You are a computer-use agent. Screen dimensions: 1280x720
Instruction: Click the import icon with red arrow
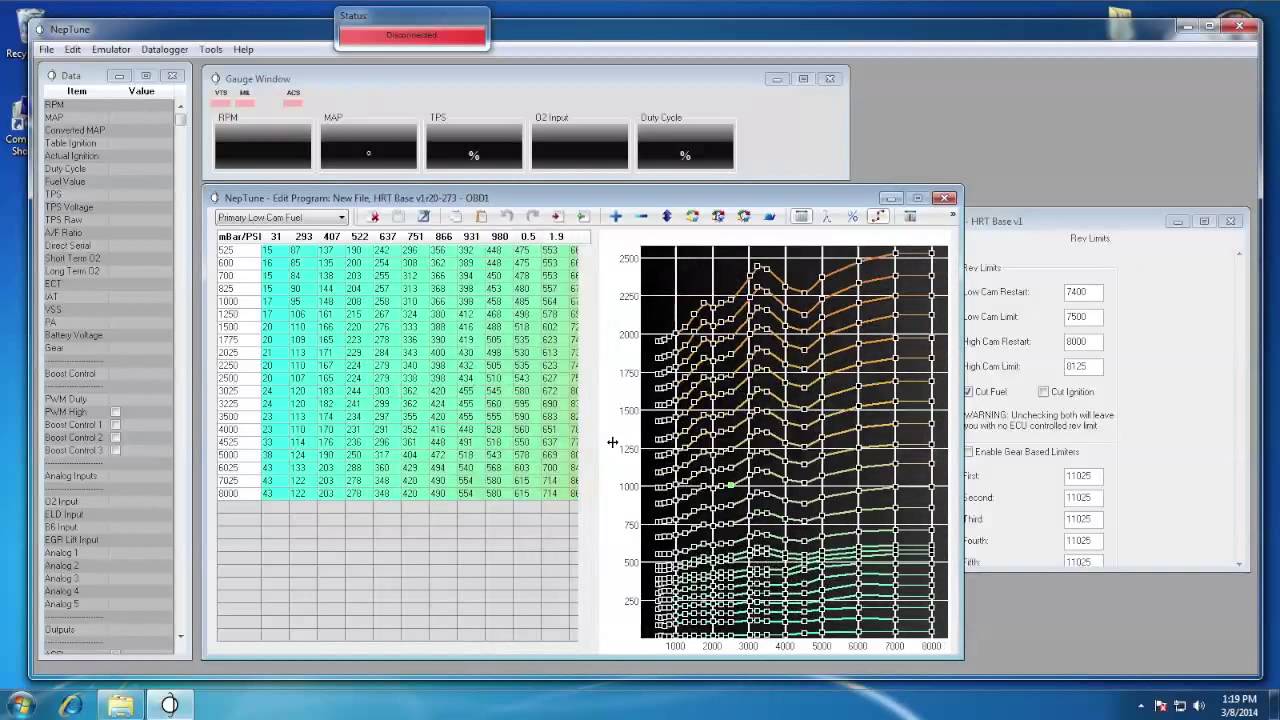tap(557, 216)
